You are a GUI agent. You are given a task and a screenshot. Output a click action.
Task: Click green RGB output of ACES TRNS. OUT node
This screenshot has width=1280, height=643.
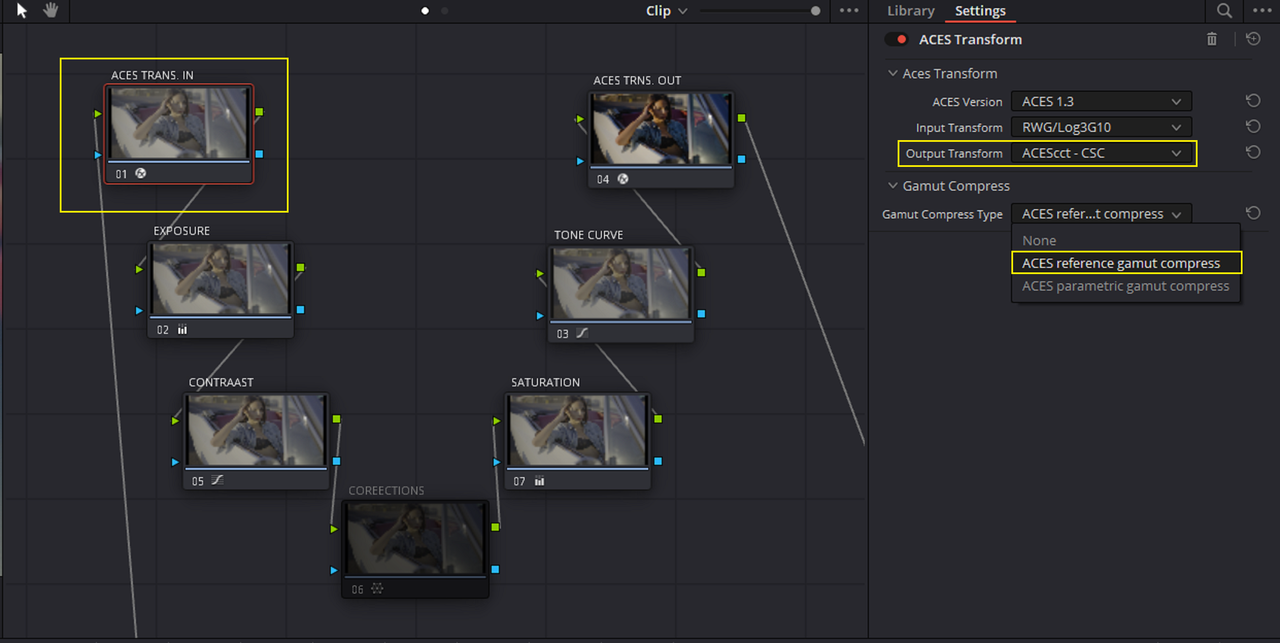(741, 118)
